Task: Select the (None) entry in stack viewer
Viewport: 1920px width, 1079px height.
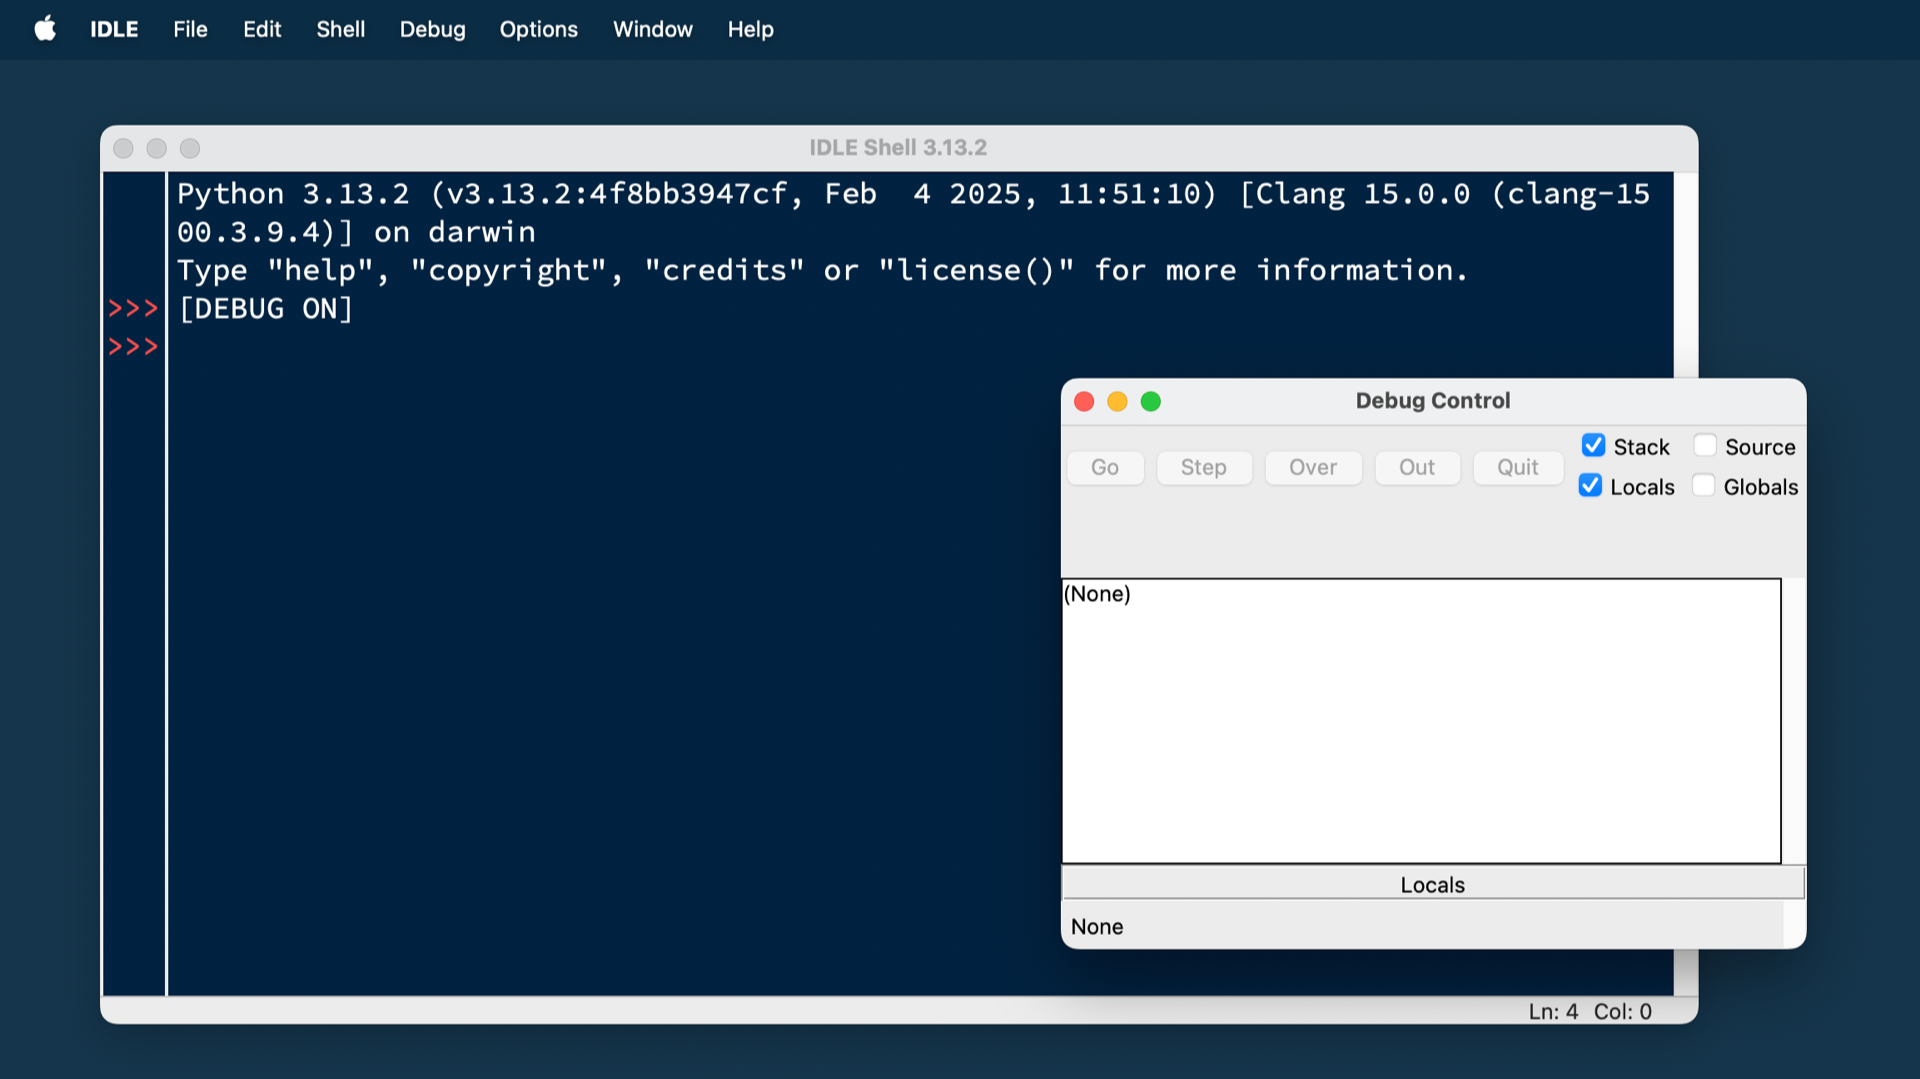Action: tap(1098, 593)
